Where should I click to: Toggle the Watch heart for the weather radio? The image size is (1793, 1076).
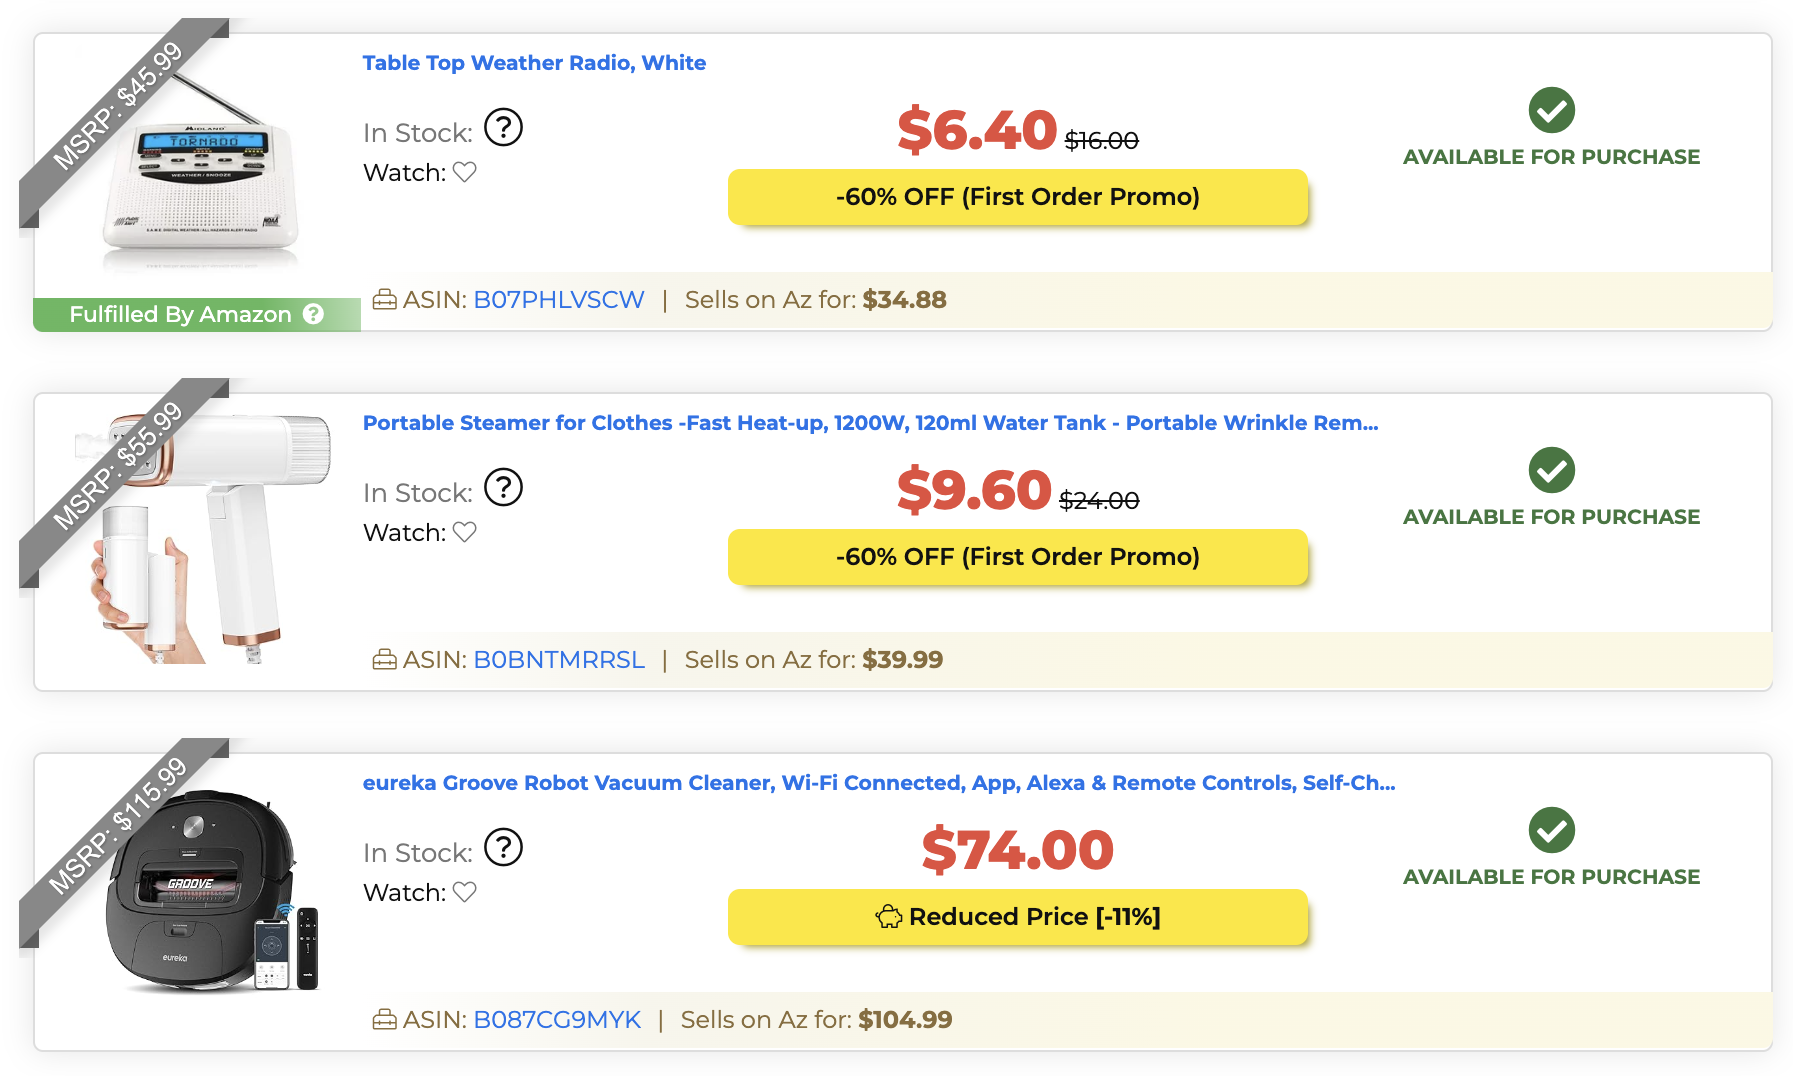point(464,172)
